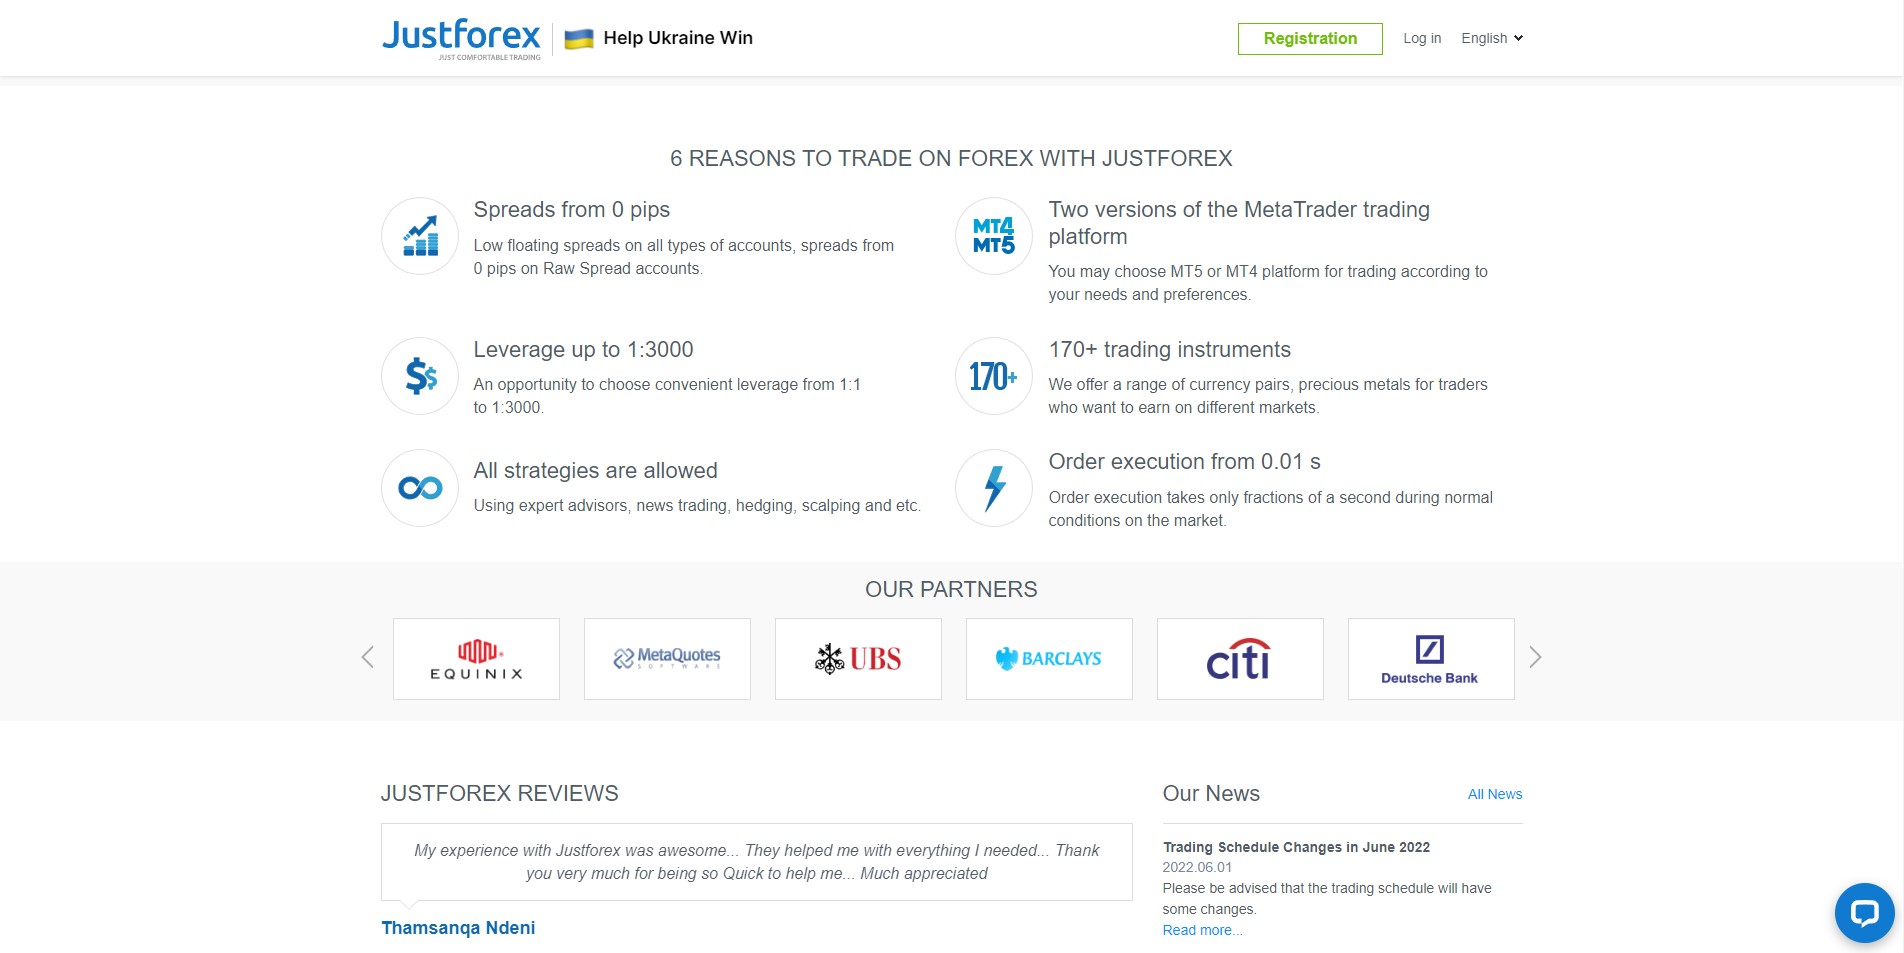Click the Two versions of MetaTrader heading
The image size is (1904, 953).
click(x=1239, y=223)
